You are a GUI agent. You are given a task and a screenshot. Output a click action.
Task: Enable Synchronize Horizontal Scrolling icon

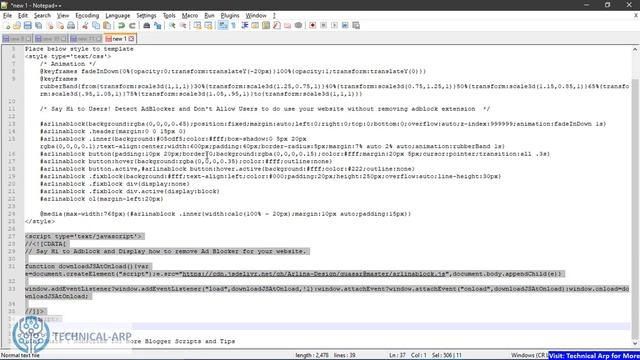[x=209, y=25]
